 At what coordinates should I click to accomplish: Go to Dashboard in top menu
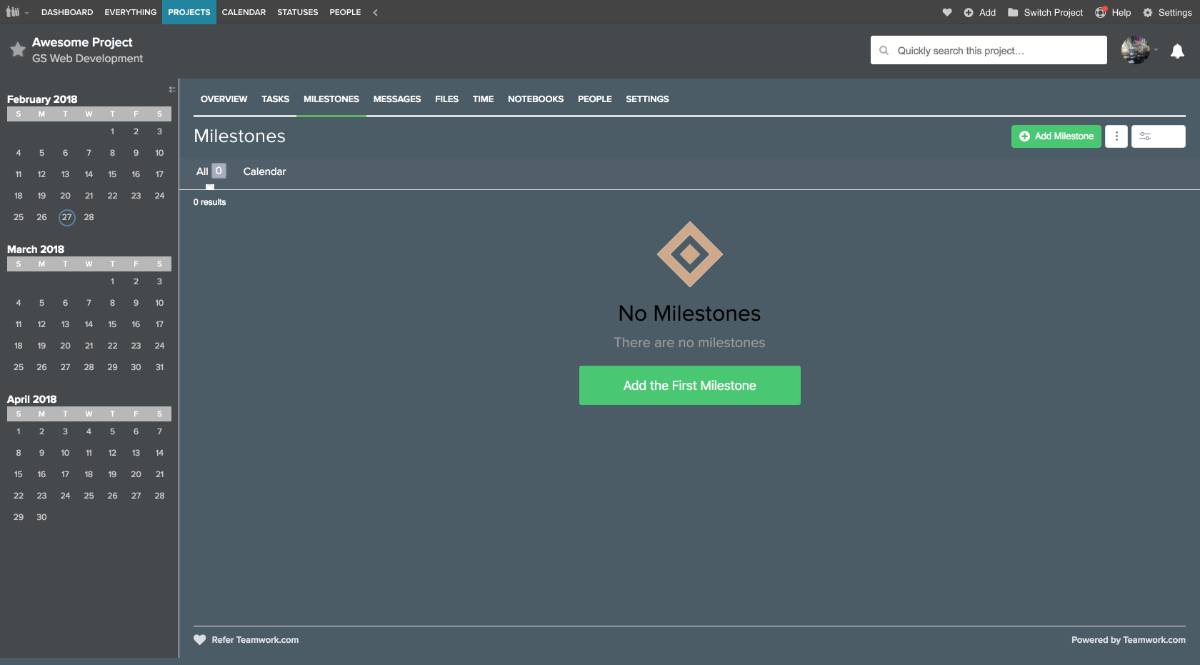tap(67, 12)
